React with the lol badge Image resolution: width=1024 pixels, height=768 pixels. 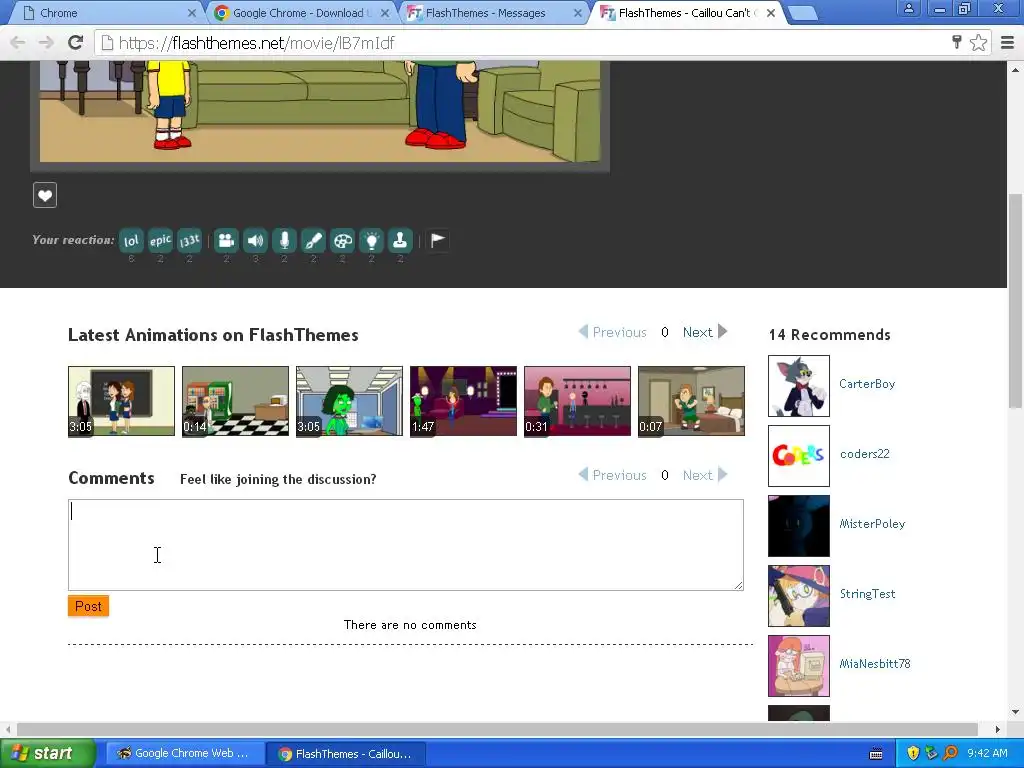131,240
